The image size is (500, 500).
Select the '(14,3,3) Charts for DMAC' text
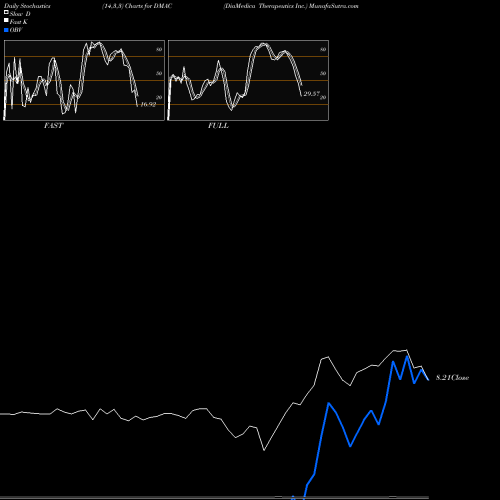coord(137,6)
